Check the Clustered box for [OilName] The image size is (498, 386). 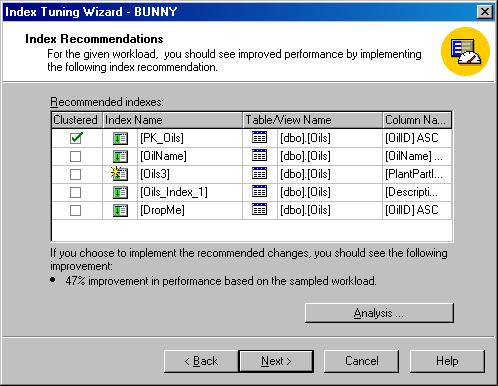pos(75,156)
